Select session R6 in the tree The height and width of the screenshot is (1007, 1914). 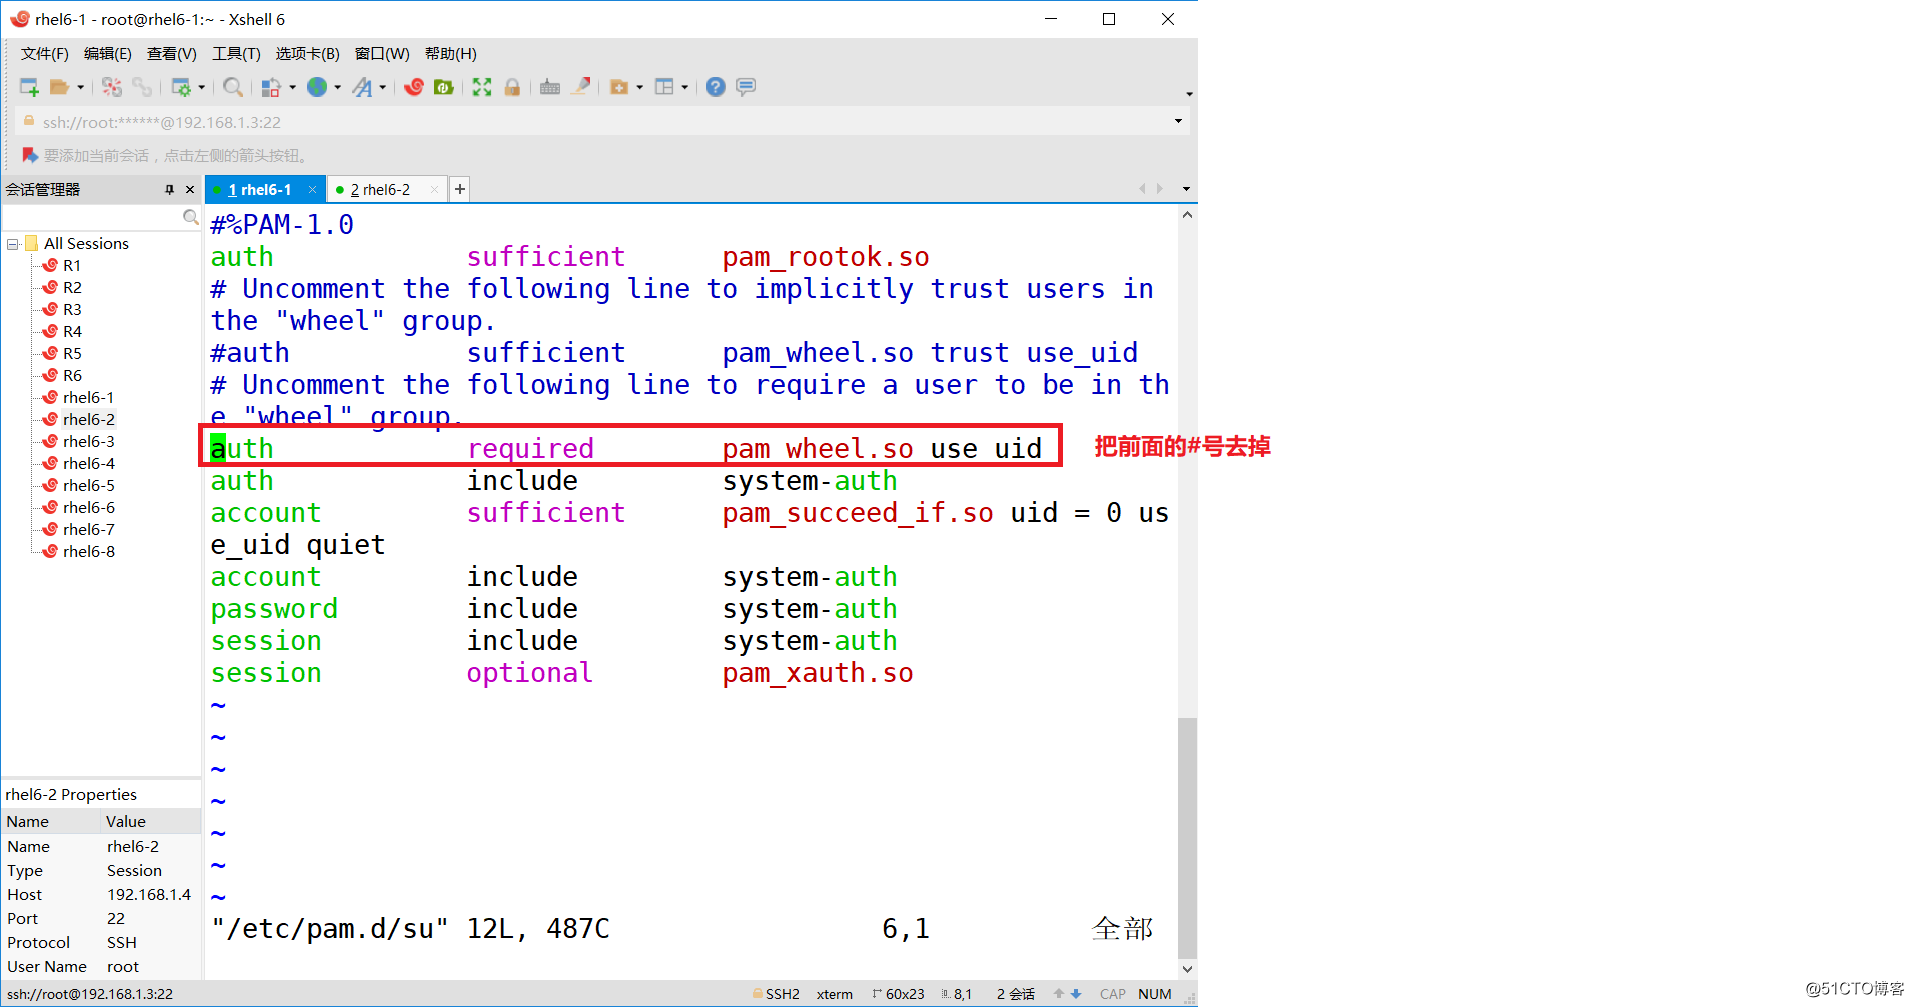[x=72, y=376]
